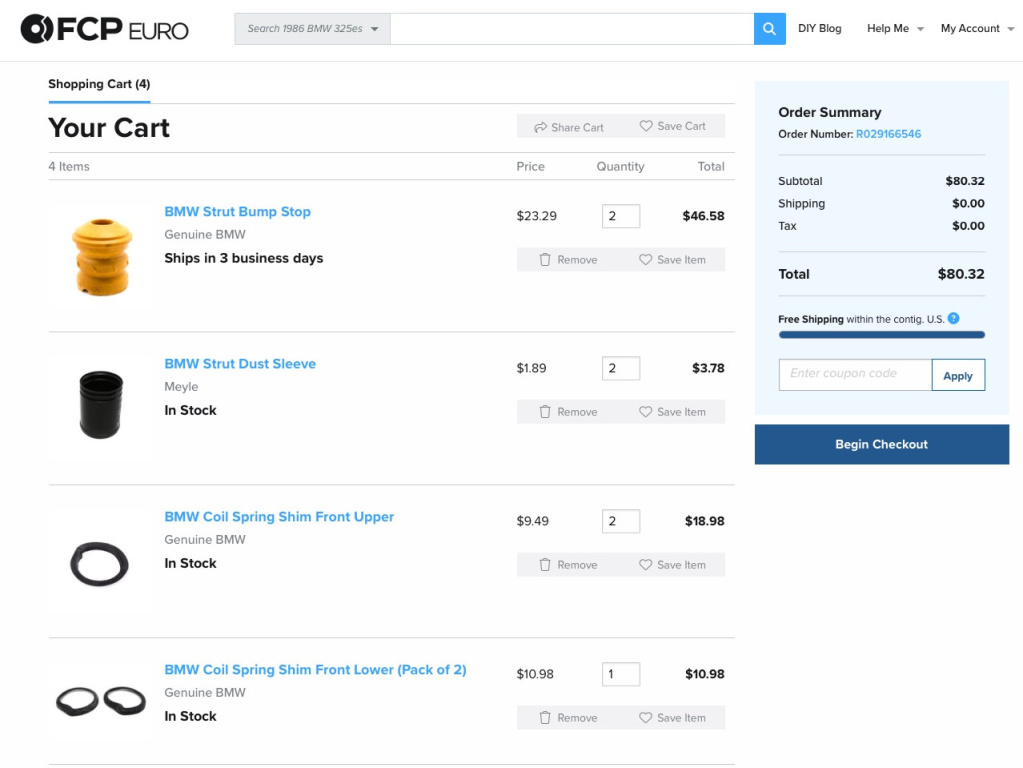Apply the coupon code
The image size is (1023, 768).
point(958,375)
